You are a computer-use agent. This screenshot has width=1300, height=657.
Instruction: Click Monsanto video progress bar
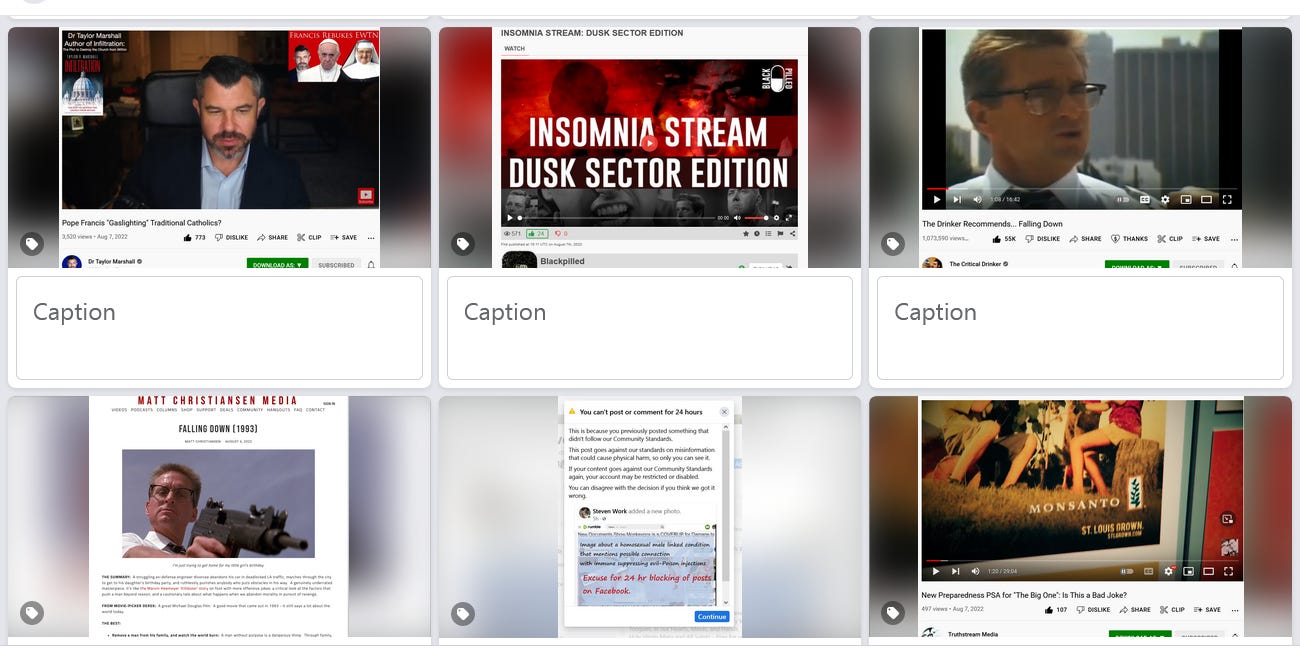pos(1081,559)
